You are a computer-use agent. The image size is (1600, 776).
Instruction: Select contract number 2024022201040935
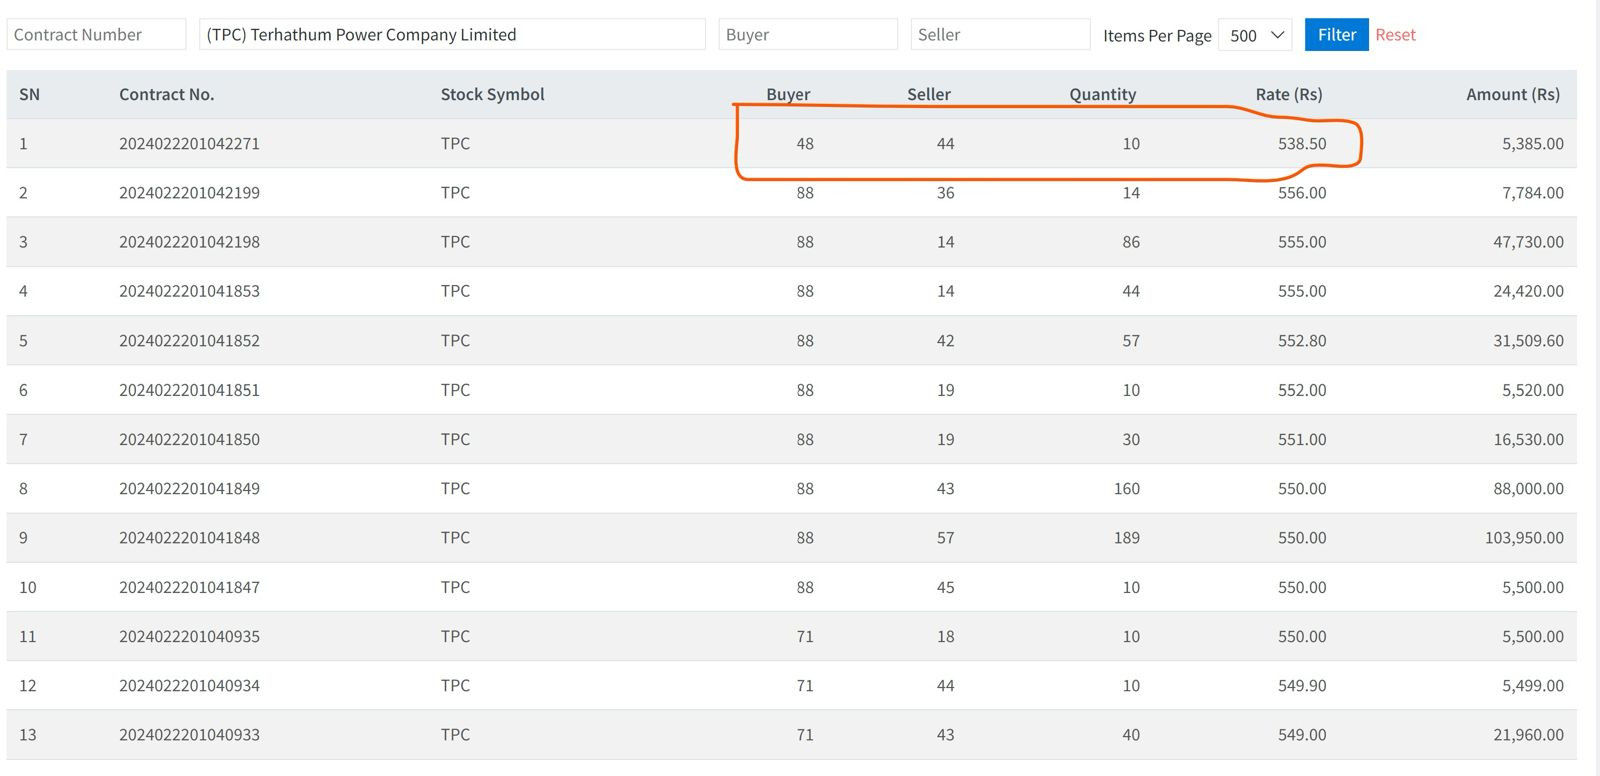coord(189,636)
